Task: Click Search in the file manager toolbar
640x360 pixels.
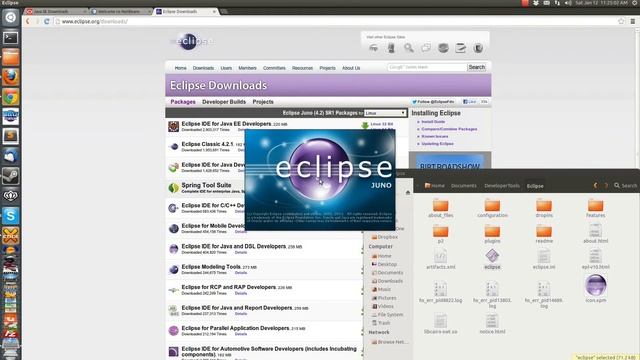Action: [x=626, y=186]
